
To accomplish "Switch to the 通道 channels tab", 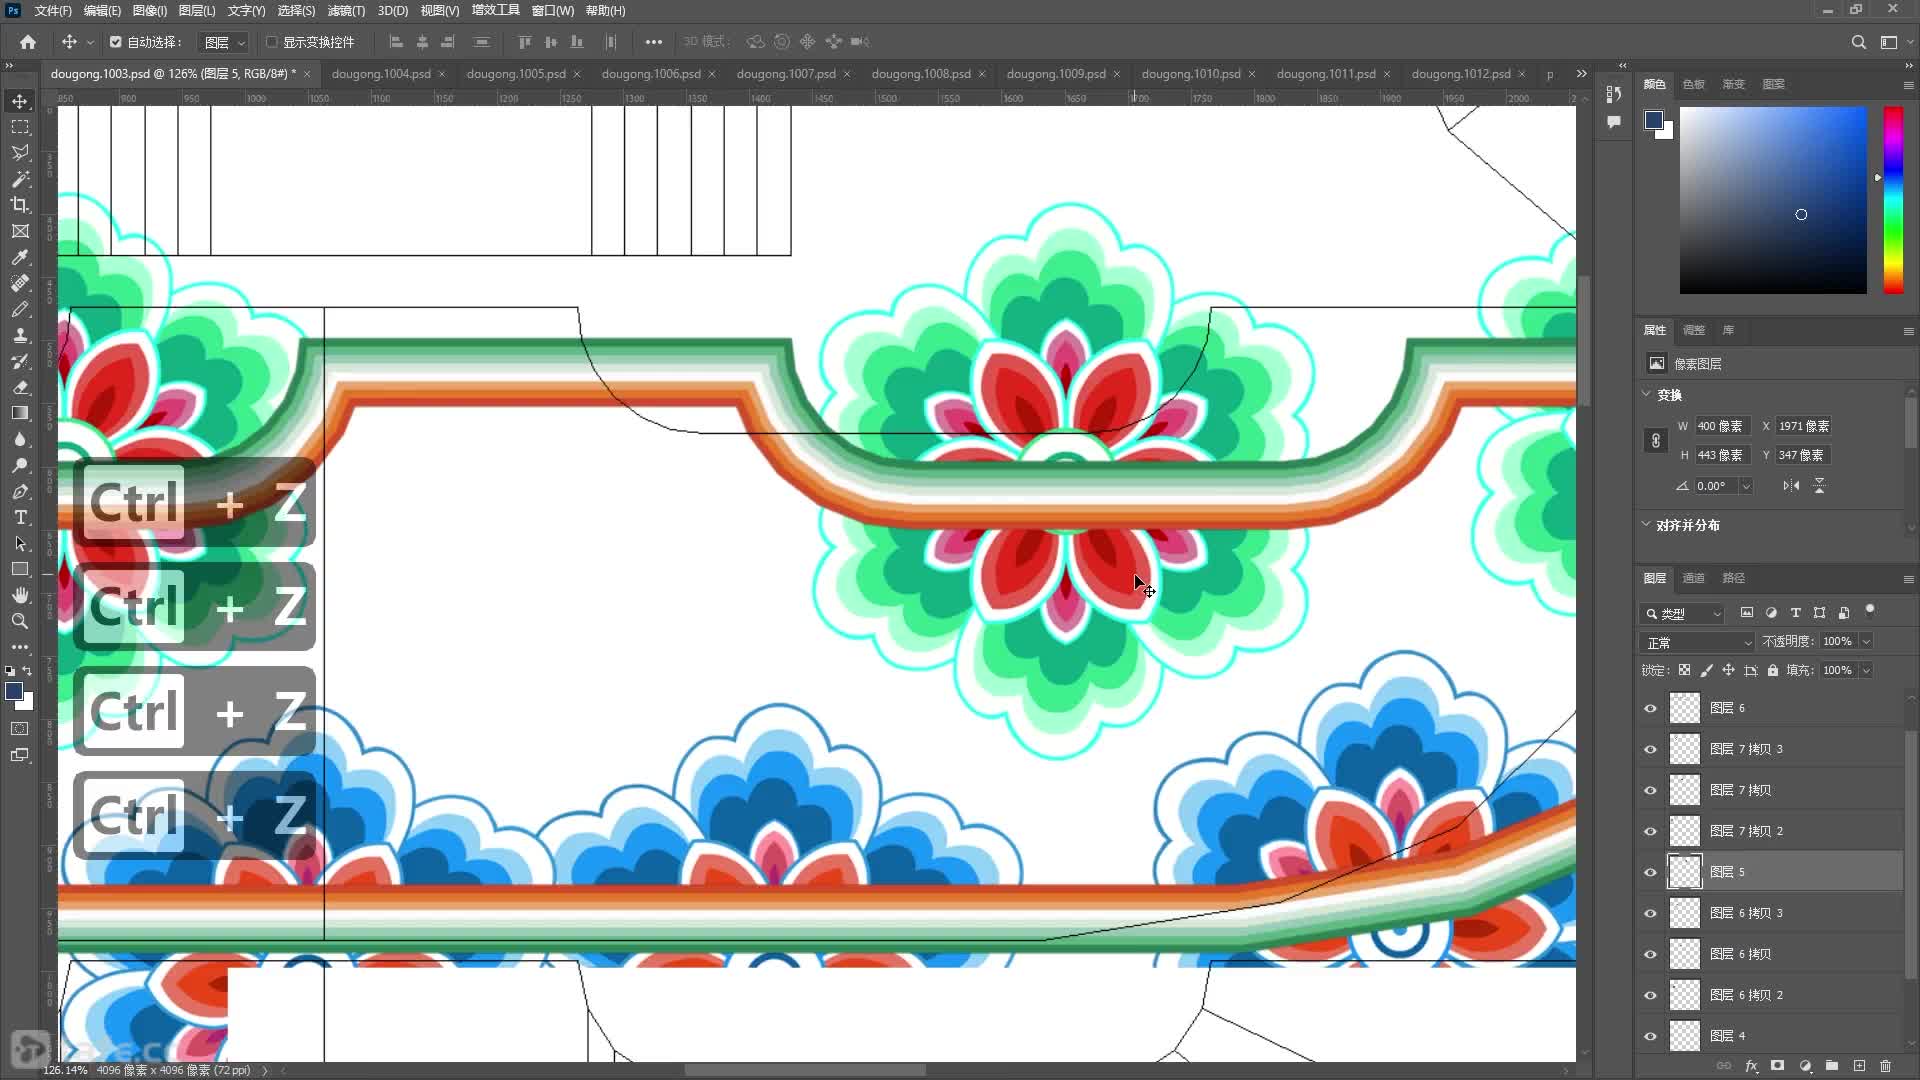I will point(1693,578).
